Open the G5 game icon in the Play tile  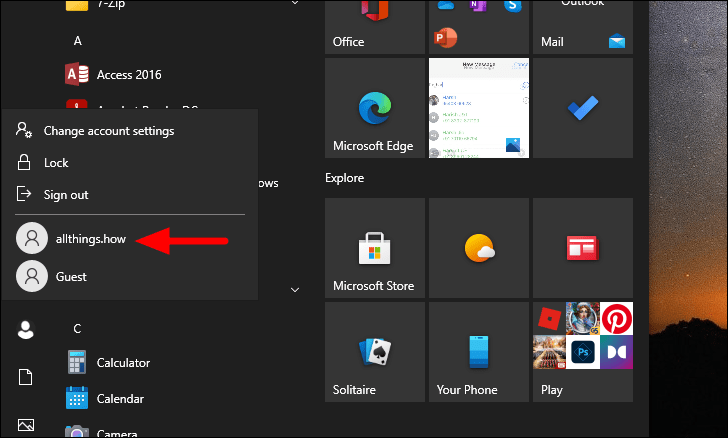(x=583, y=319)
